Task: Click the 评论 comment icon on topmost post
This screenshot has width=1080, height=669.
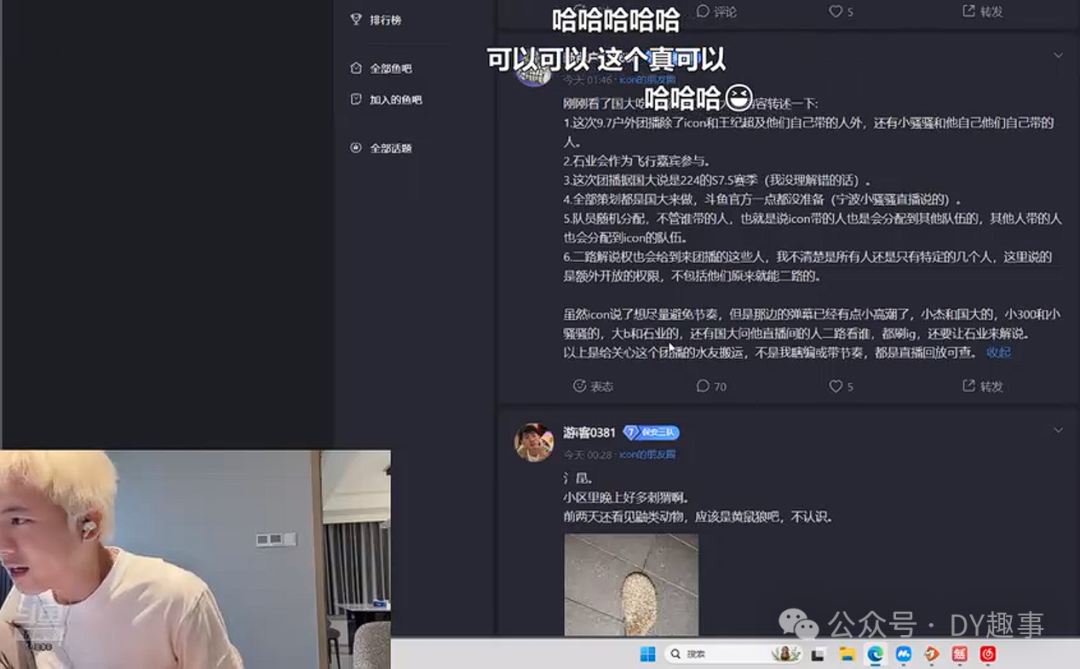Action: click(703, 11)
